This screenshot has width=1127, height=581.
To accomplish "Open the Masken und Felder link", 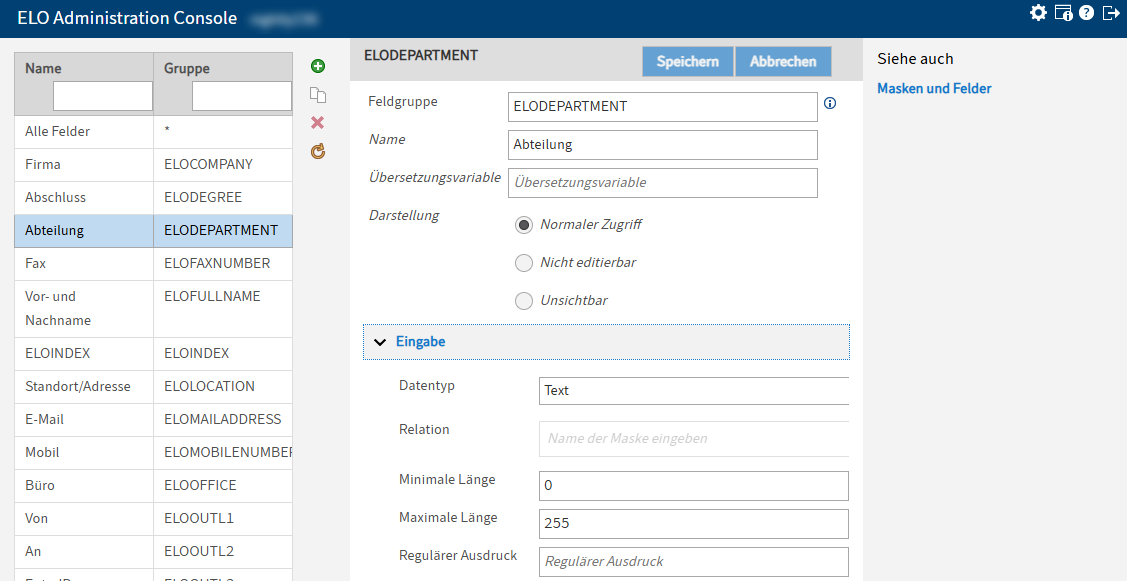I will click(934, 88).
